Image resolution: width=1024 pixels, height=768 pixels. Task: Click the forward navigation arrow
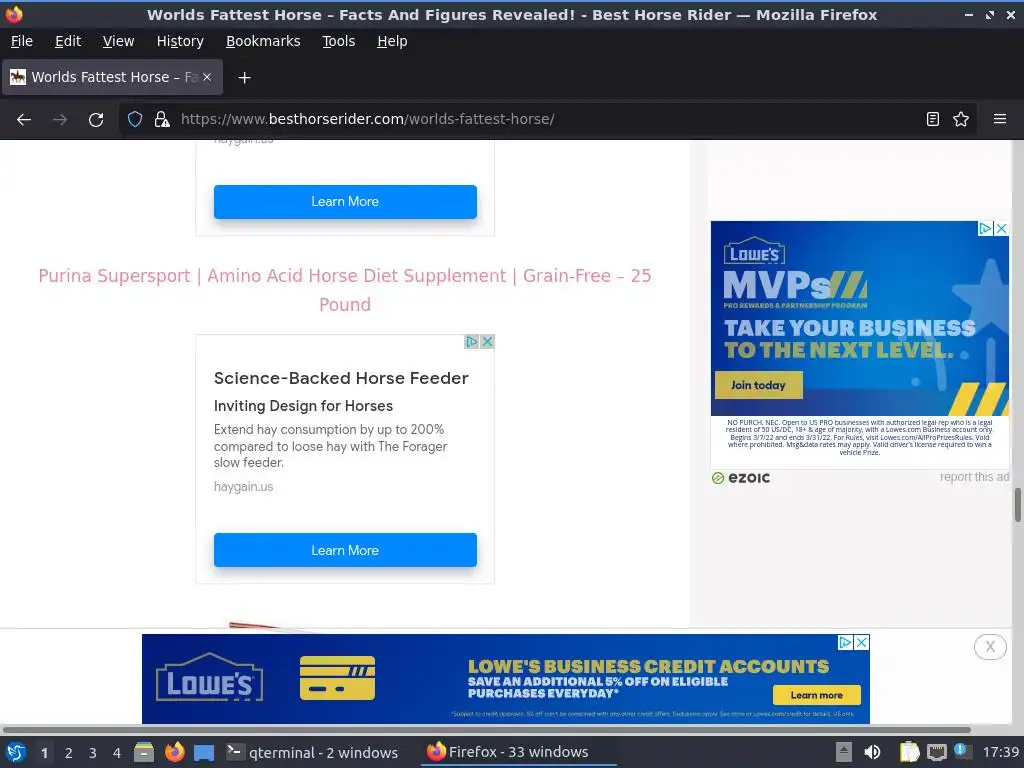[x=60, y=120]
